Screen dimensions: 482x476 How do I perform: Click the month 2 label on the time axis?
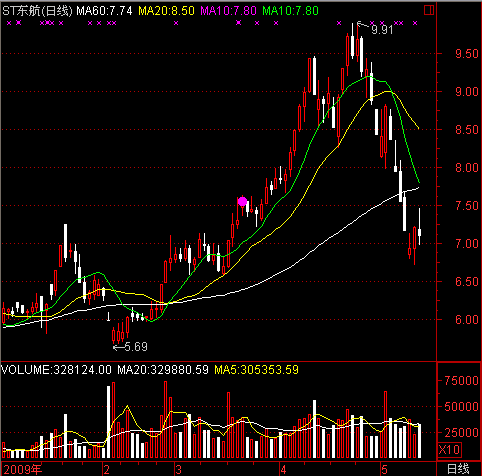[x=106, y=470]
